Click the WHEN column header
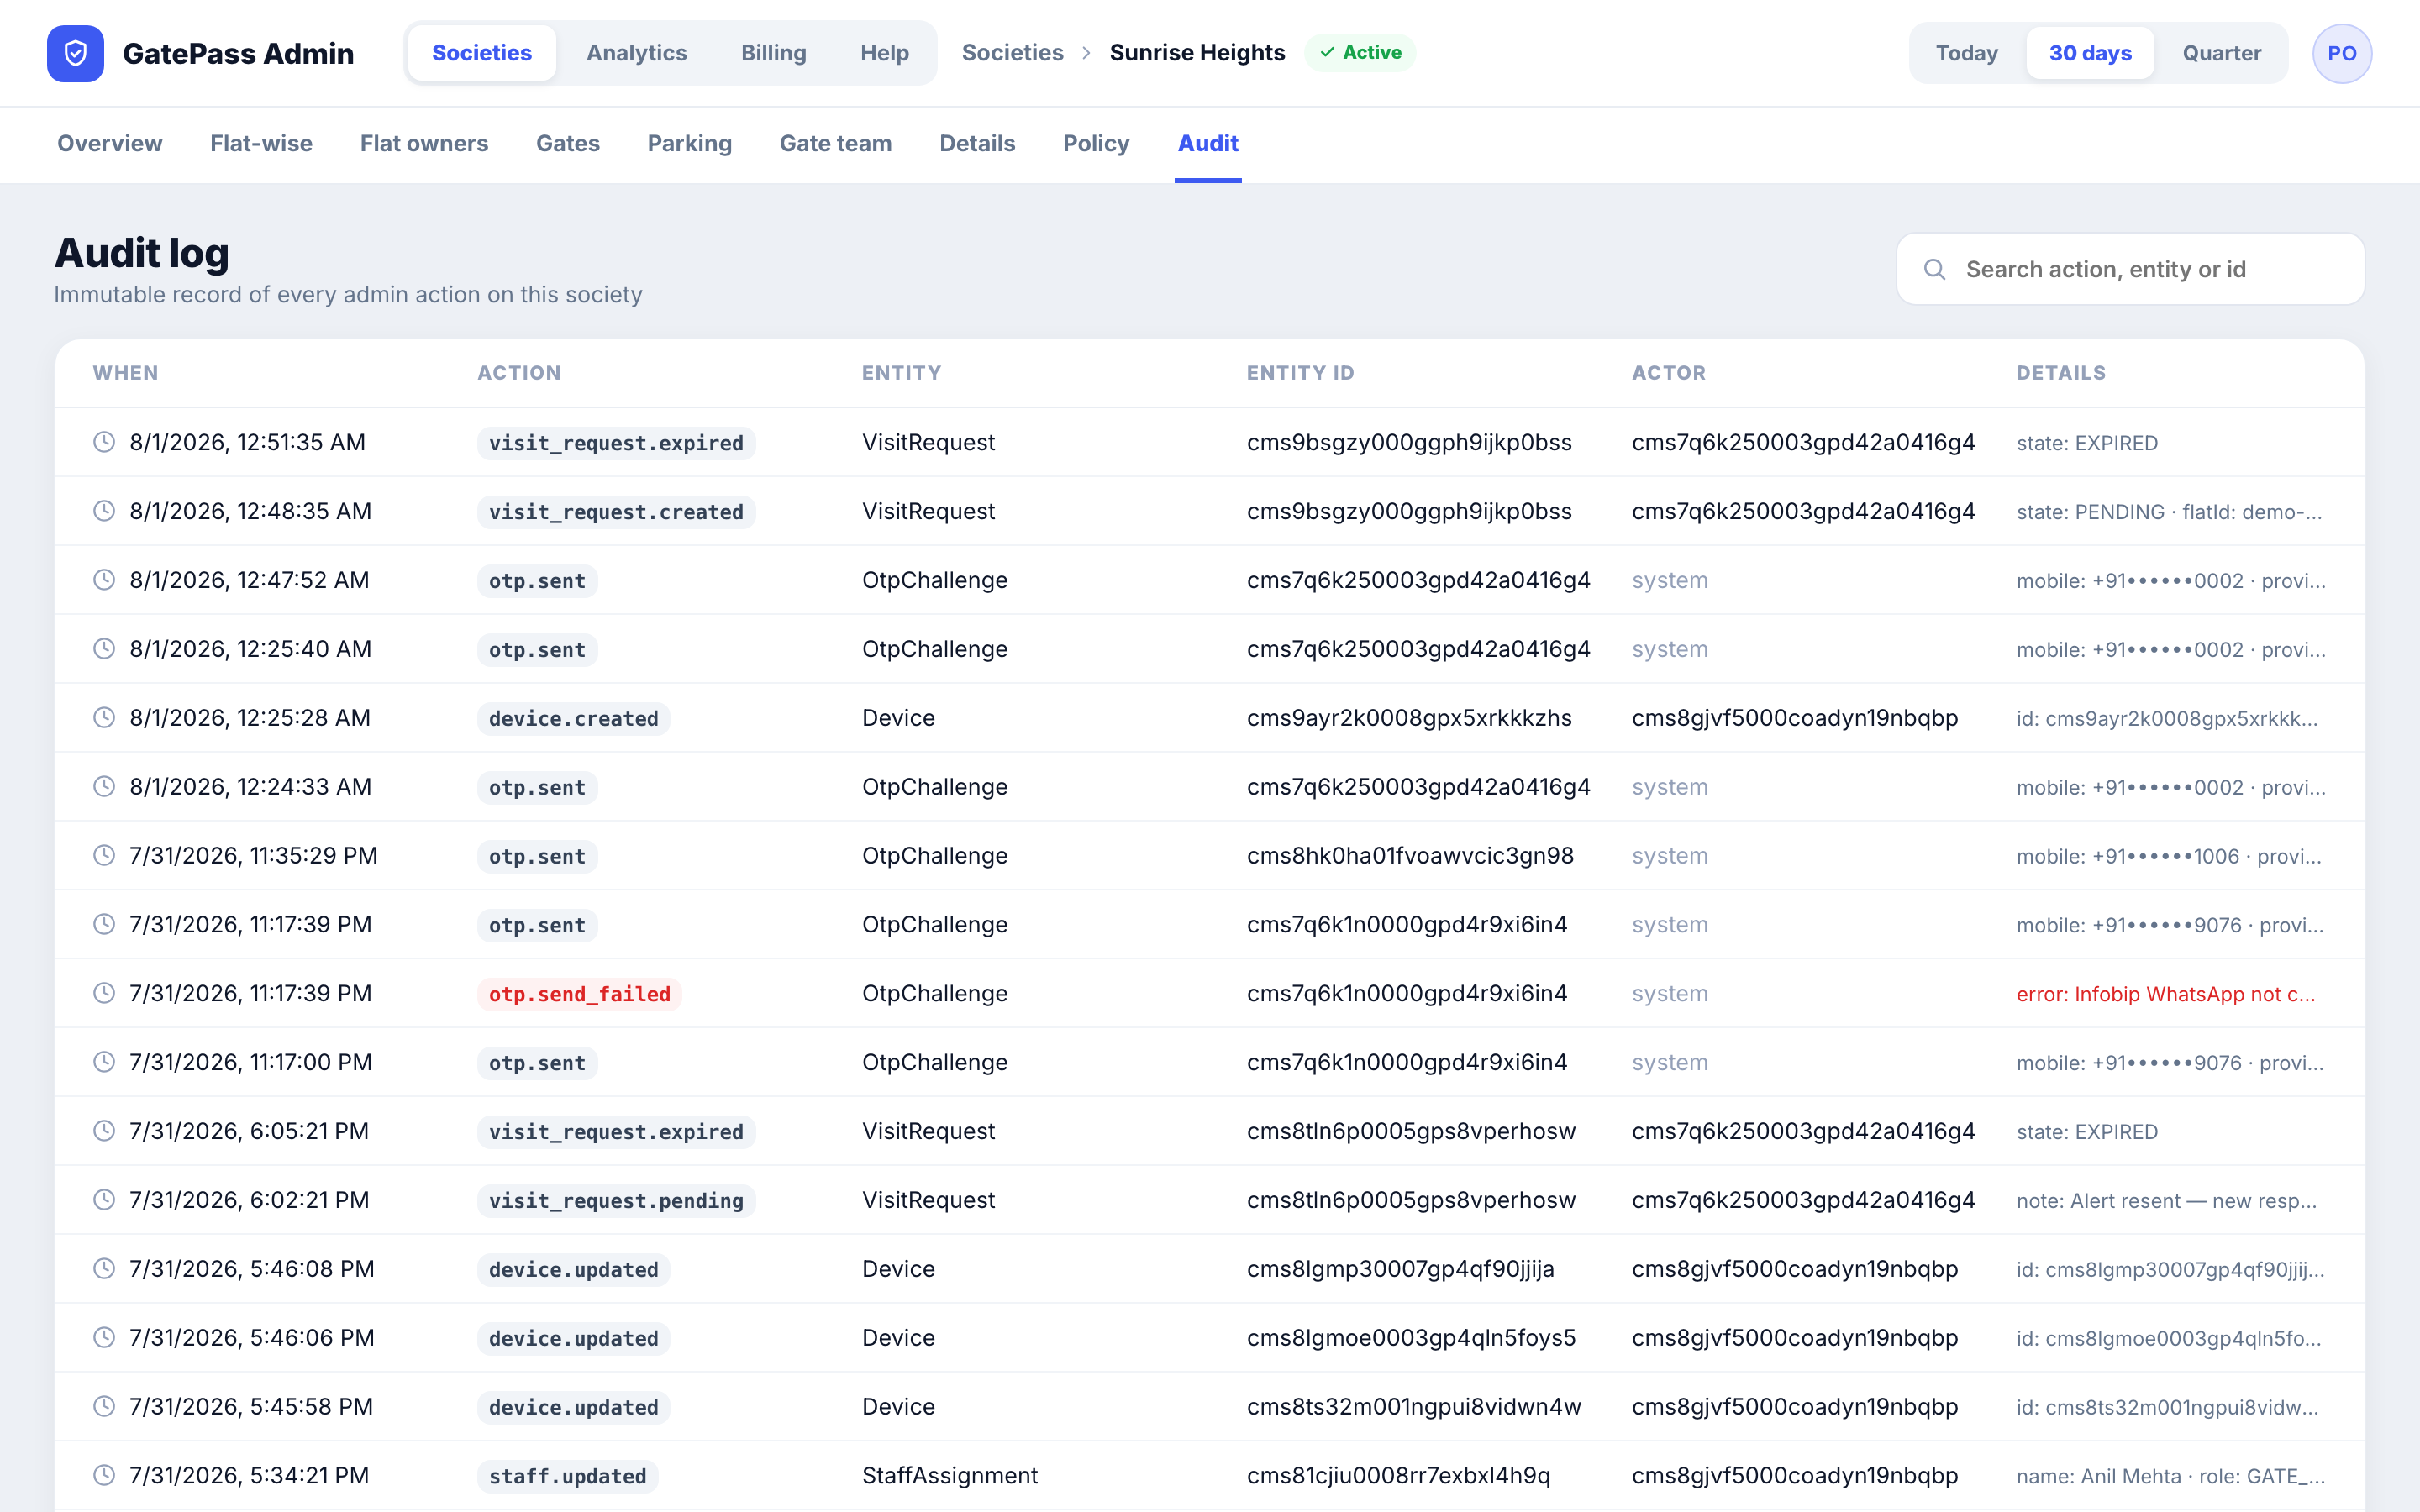2420x1512 pixels. (x=126, y=373)
